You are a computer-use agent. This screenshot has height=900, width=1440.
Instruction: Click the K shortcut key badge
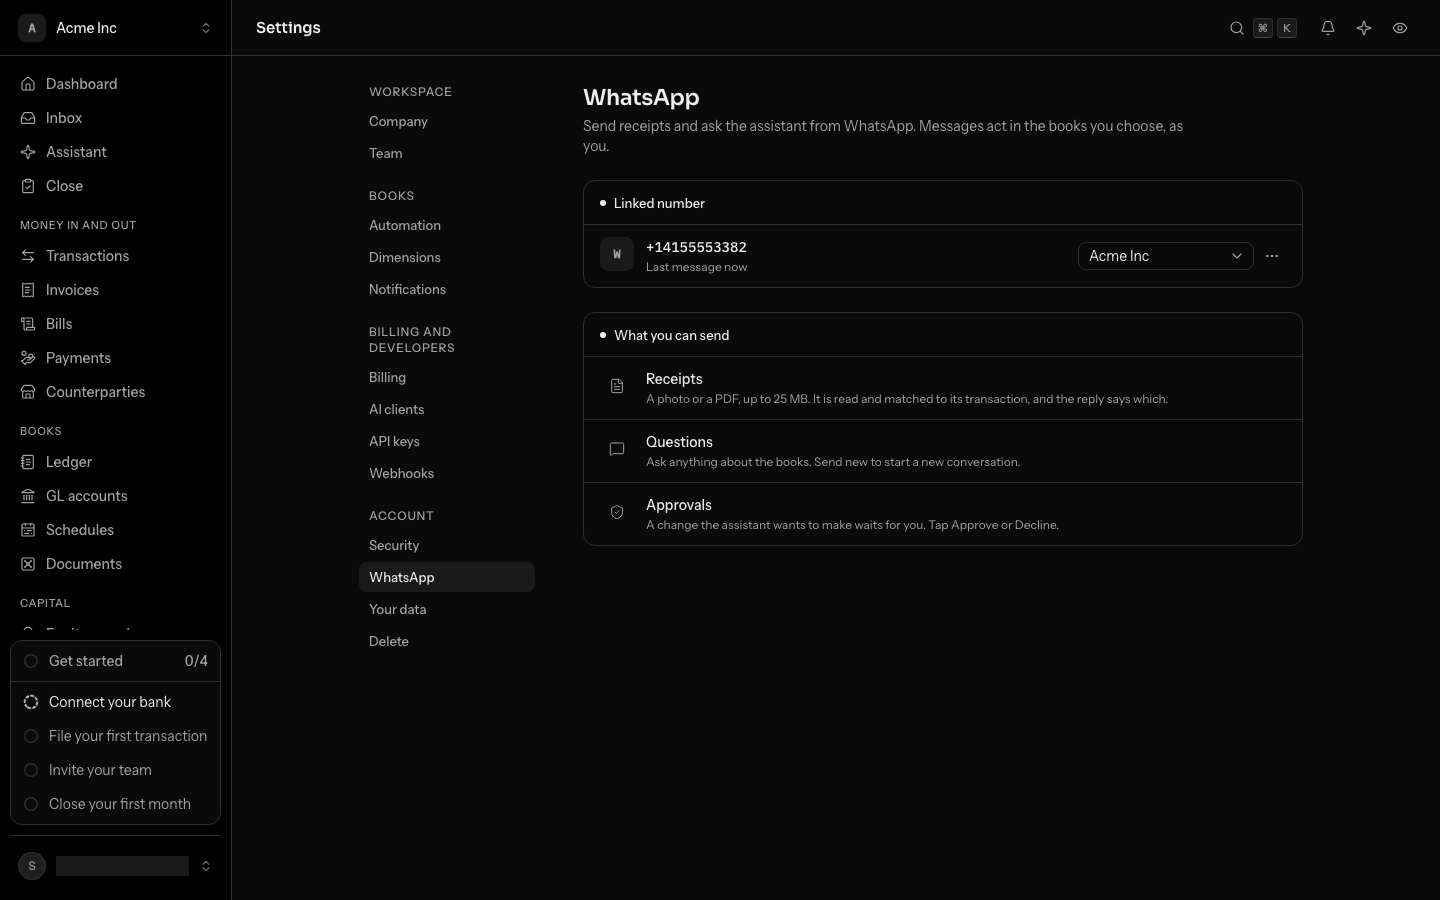1287,28
